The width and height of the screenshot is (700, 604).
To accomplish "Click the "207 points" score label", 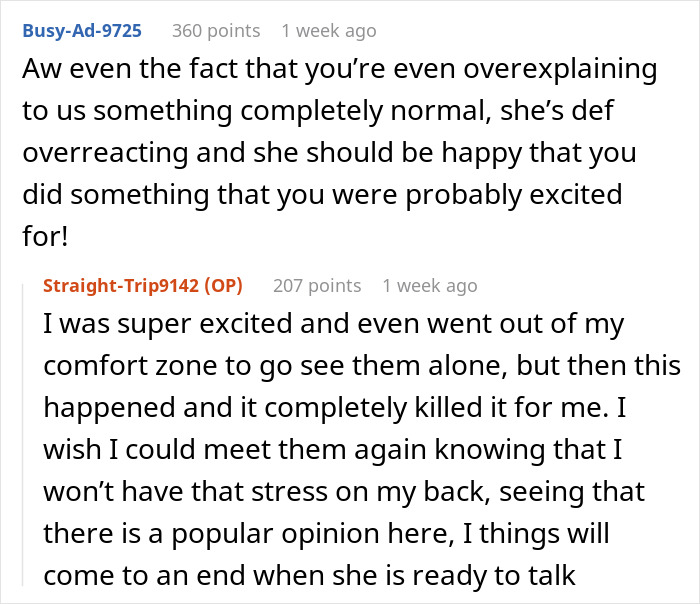I will pos(316,286).
